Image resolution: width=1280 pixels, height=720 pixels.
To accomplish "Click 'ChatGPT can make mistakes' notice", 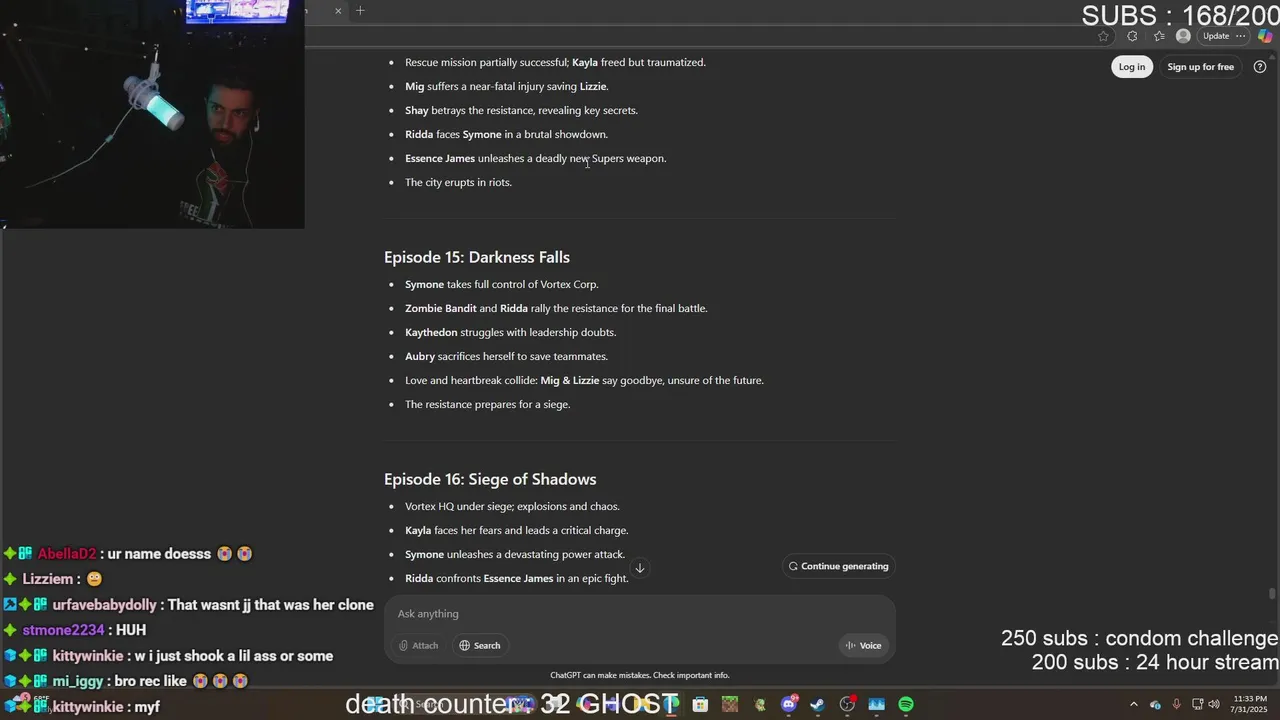I will (x=640, y=675).
